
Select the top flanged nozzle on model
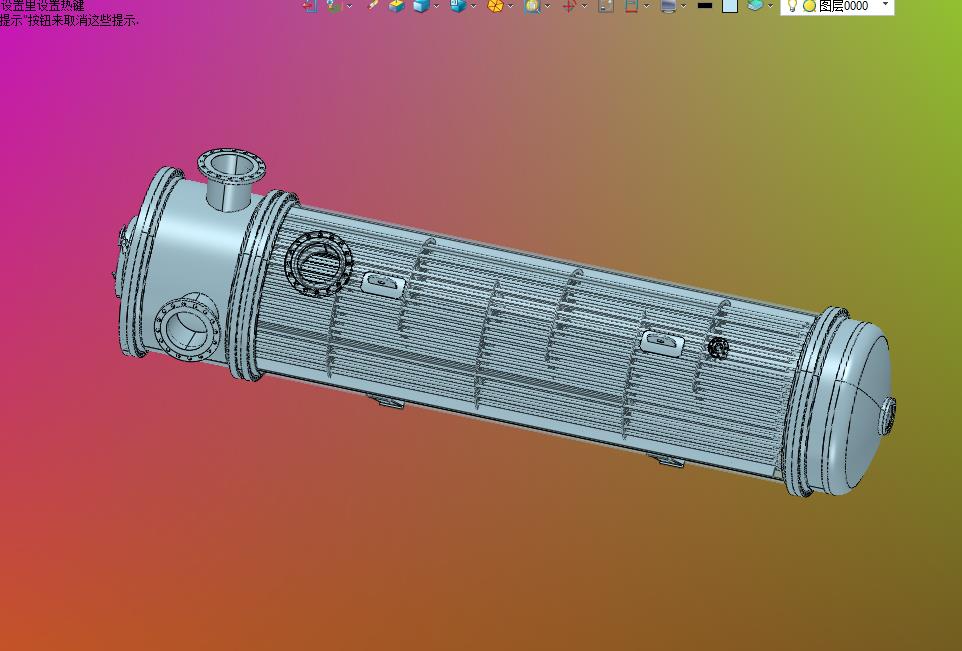[231, 178]
